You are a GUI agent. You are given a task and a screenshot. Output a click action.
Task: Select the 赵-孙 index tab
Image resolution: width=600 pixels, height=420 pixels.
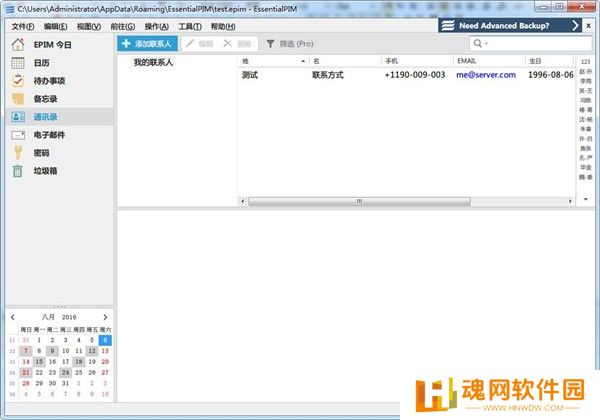[585, 72]
